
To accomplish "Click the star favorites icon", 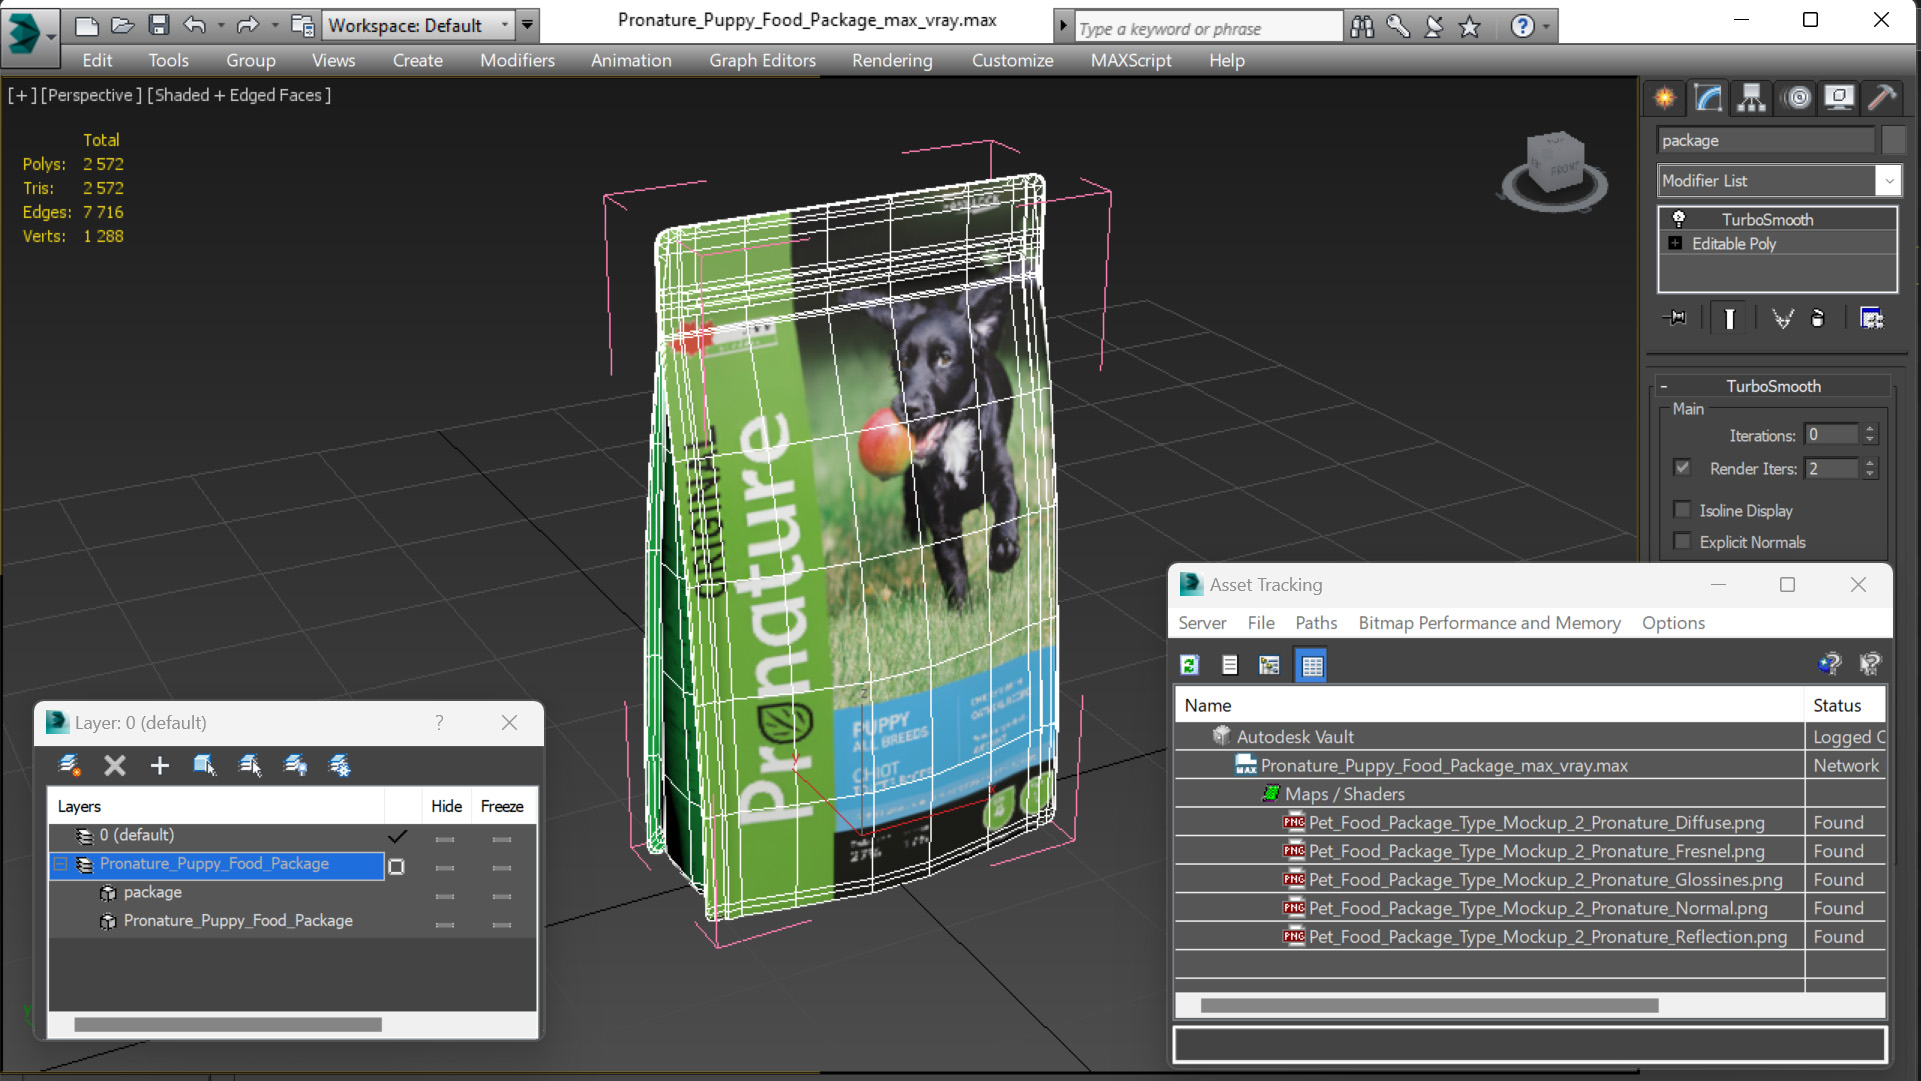I will coord(1469,27).
